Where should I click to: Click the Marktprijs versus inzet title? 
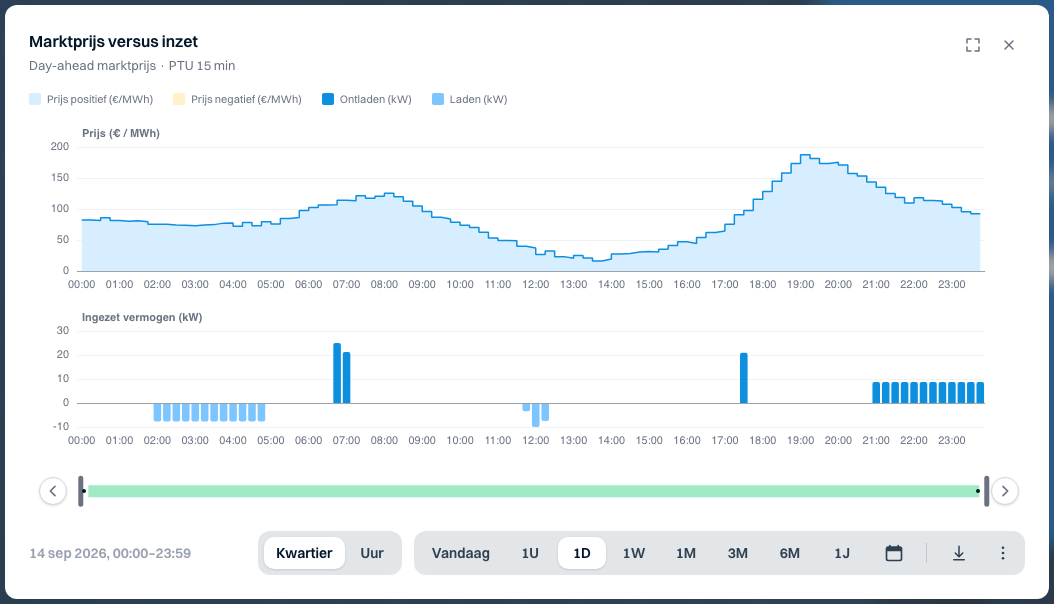point(114,42)
